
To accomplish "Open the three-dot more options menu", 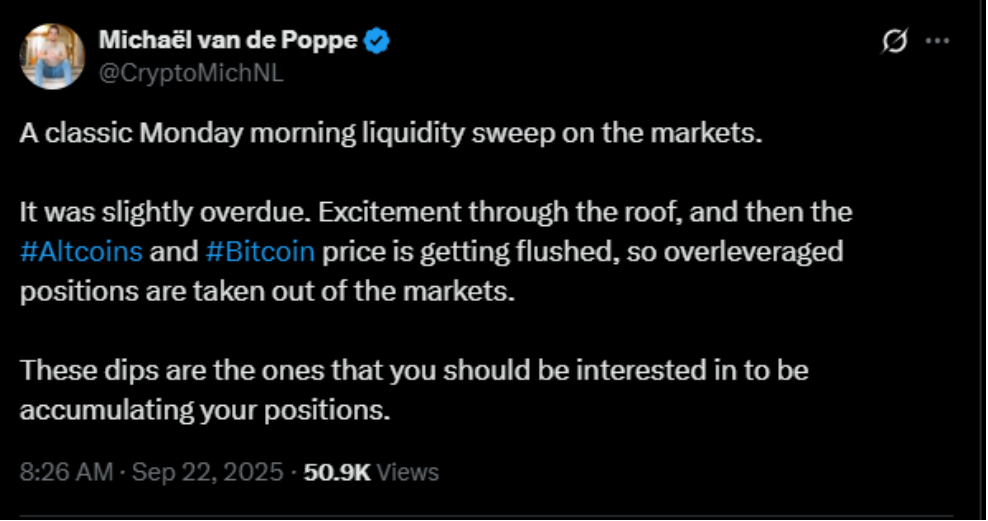I will [x=937, y=42].
